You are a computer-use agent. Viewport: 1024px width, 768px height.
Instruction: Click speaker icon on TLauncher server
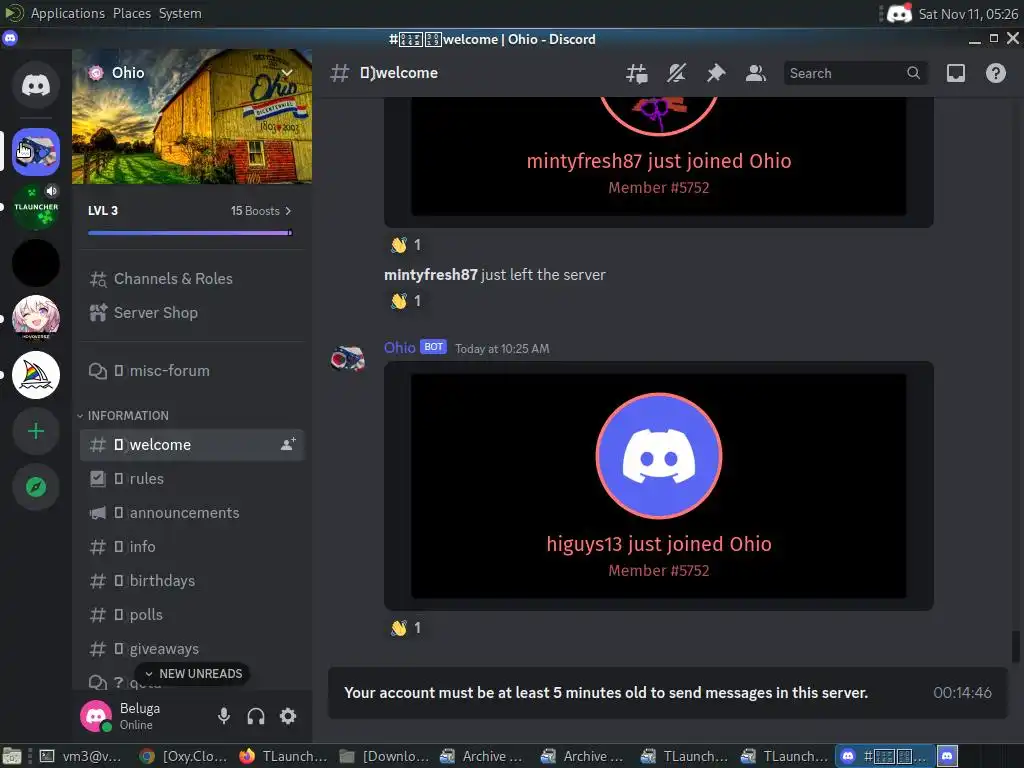point(52,191)
